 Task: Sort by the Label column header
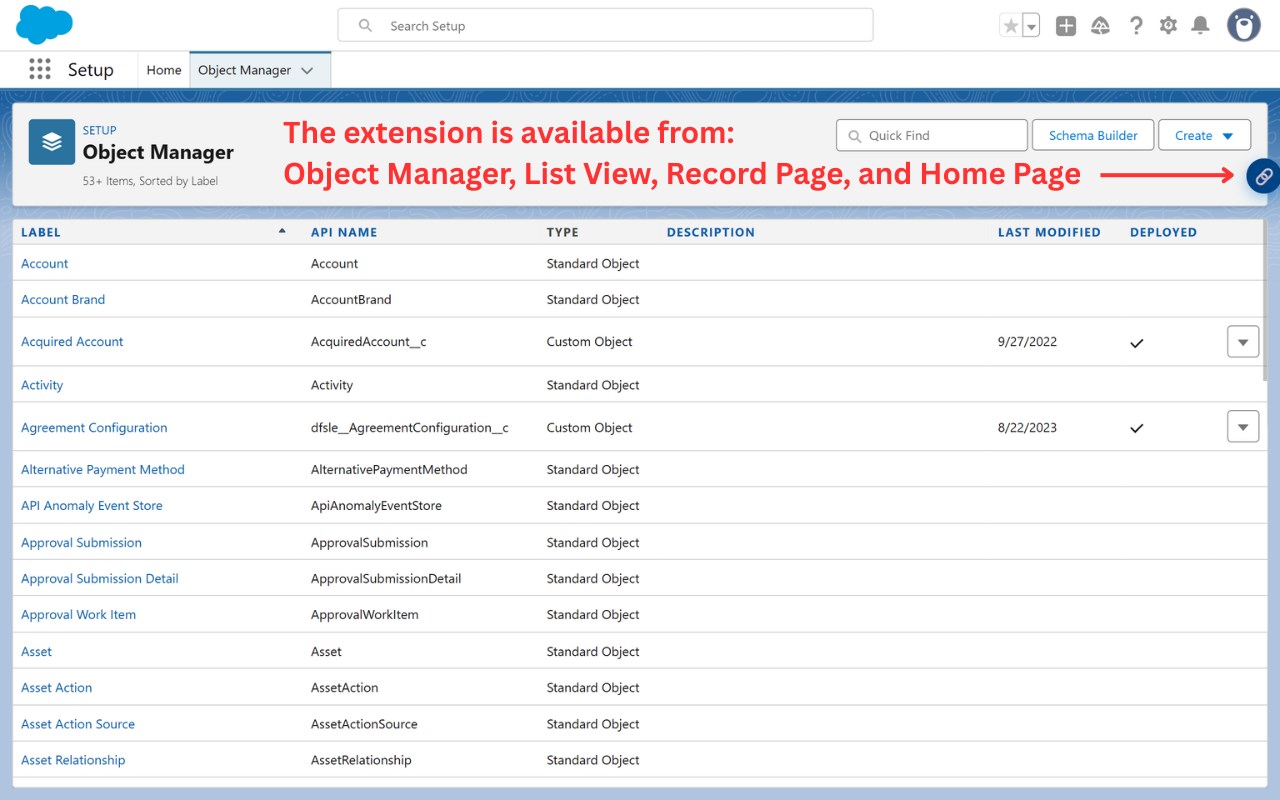point(41,232)
